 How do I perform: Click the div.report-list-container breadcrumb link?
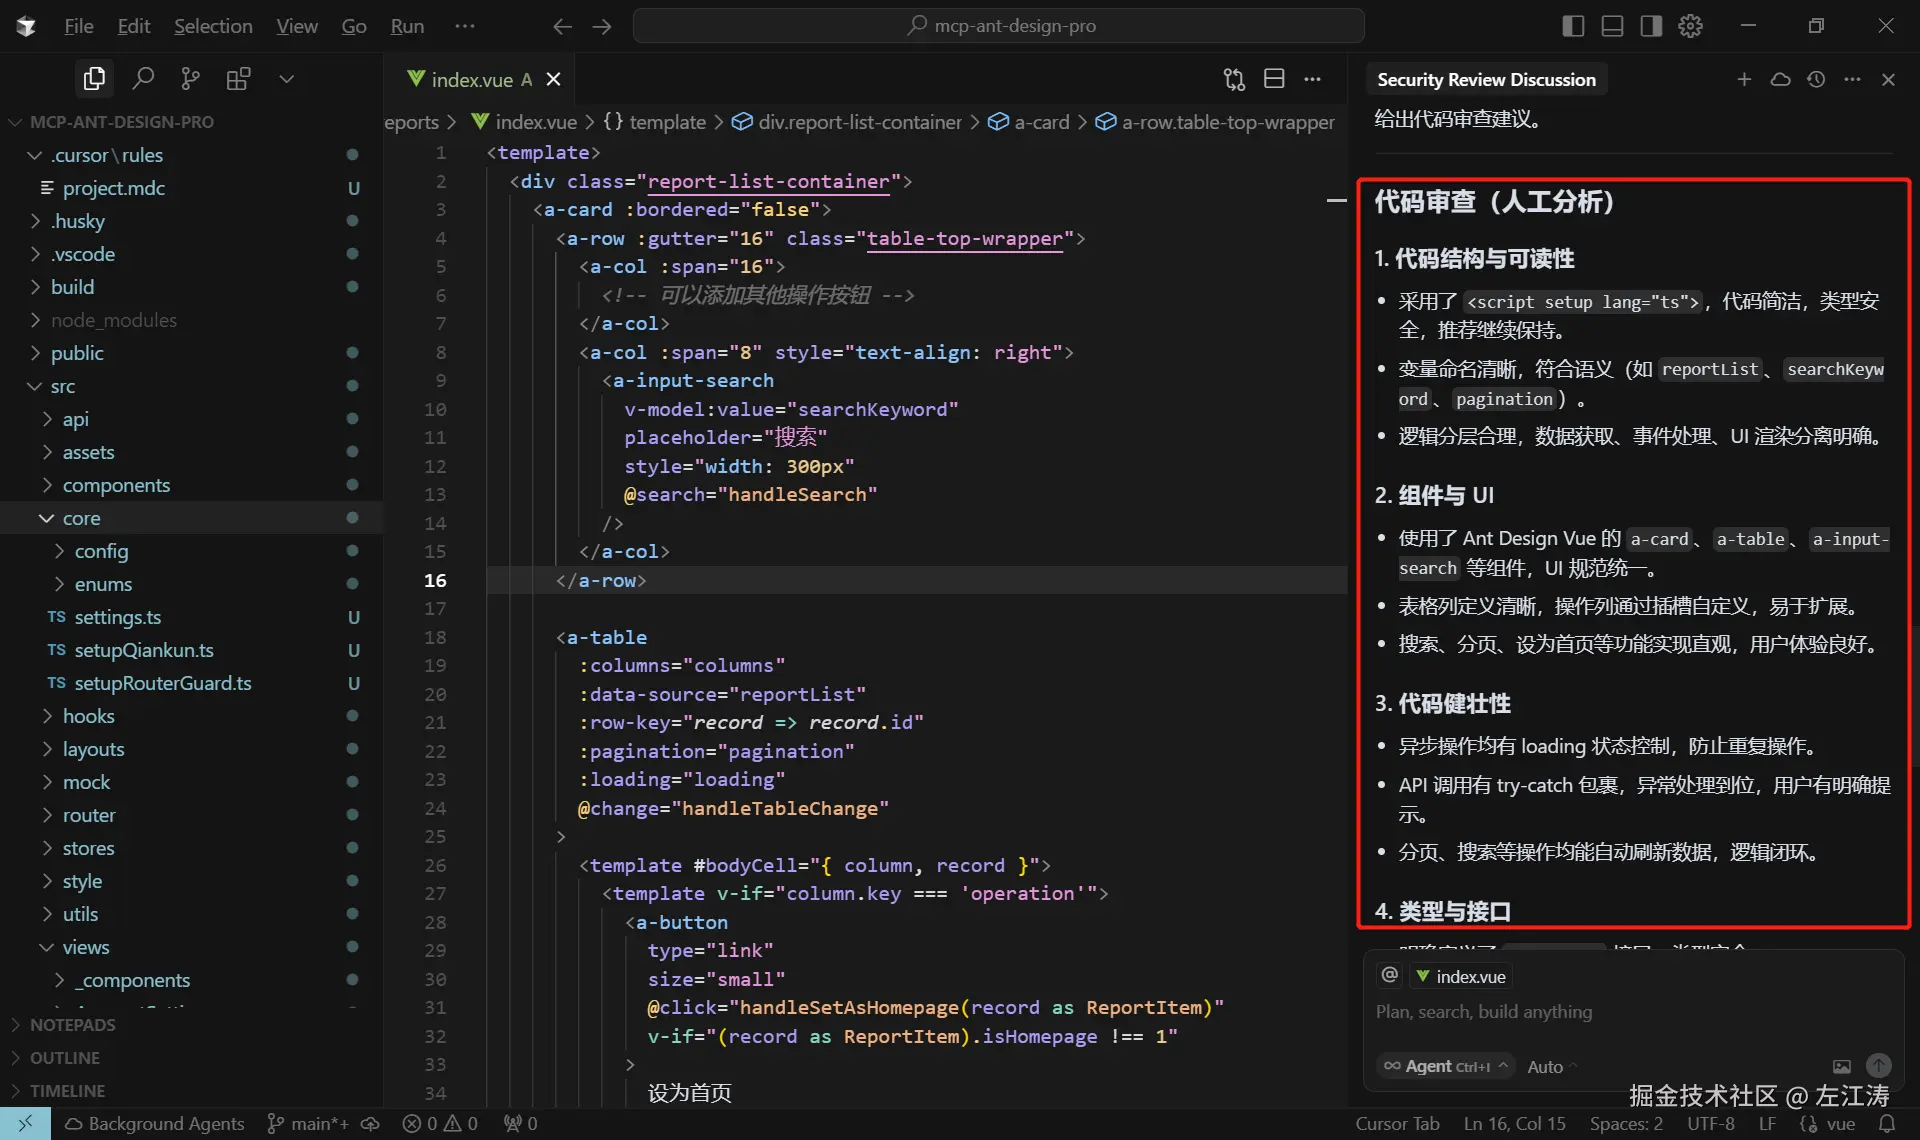click(x=861, y=121)
